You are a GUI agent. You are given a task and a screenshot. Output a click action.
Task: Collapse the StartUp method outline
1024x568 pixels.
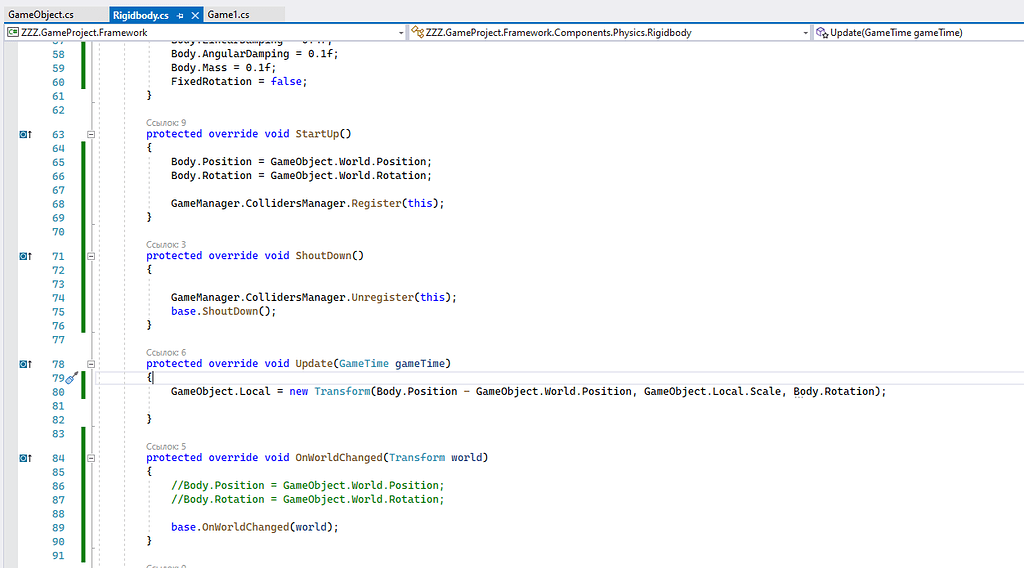91,134
